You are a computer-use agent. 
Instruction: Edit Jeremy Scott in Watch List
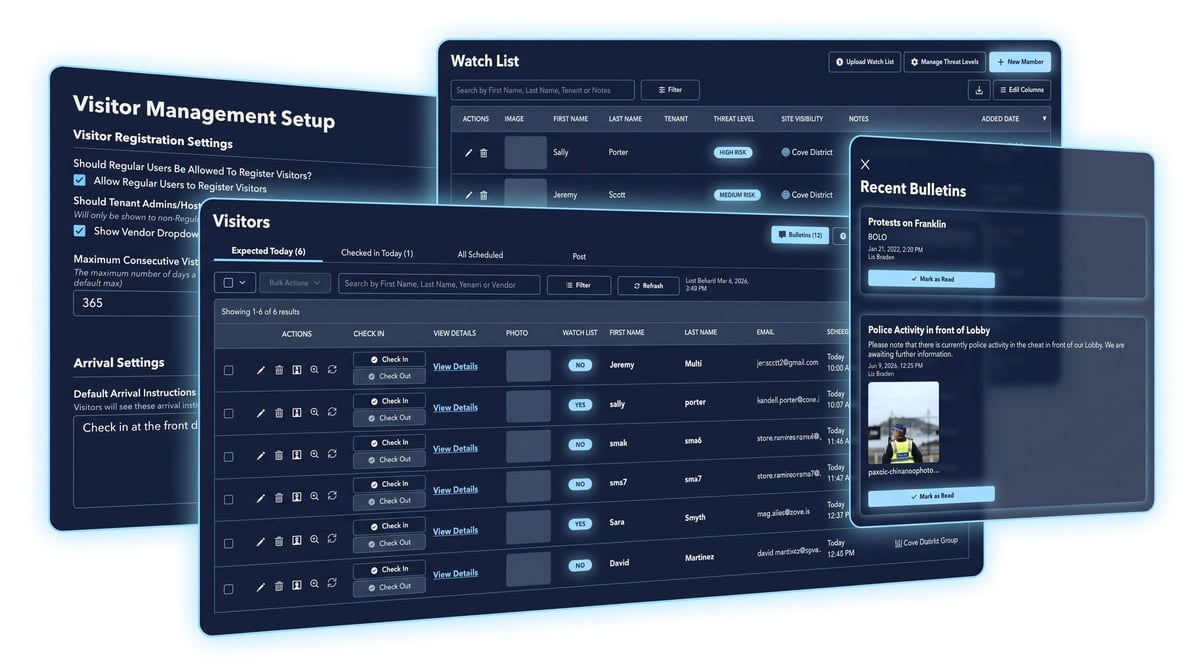(469, 195)
